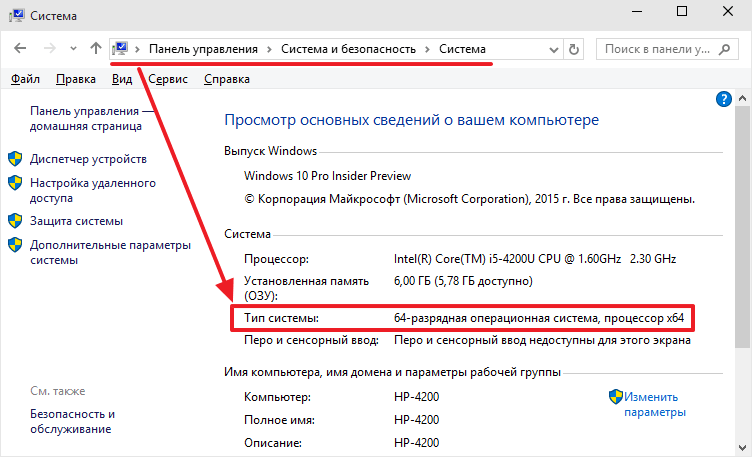
Task: Open help with the blue question icon
Action: [x=724, y=99]
